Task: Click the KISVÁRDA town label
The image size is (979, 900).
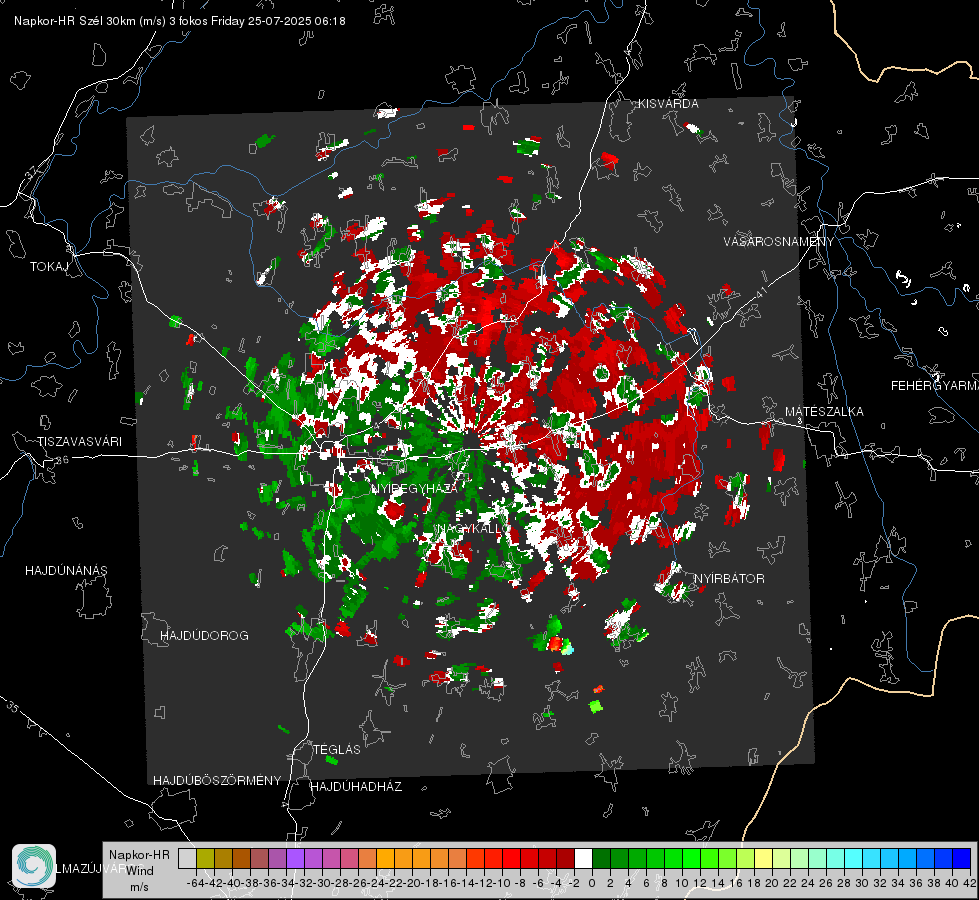Action: (668, 104)
